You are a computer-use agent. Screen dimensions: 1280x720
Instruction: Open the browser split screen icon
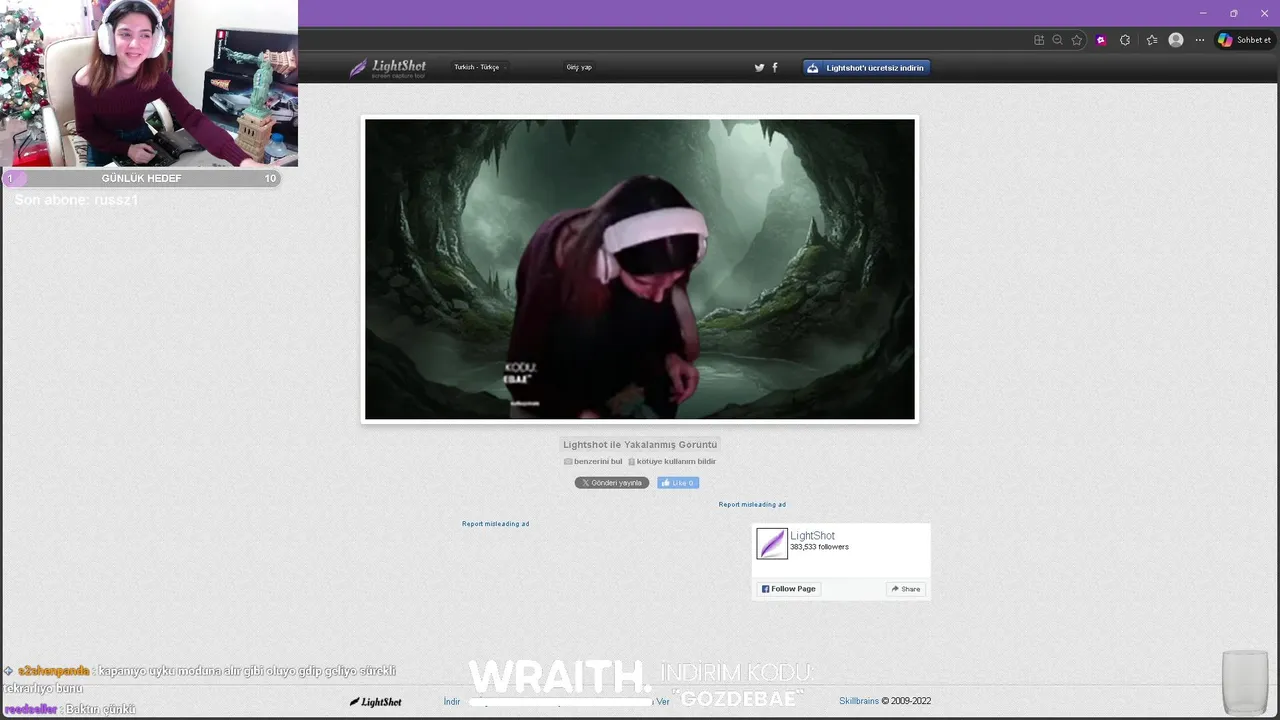click(x=1039, y=40)
